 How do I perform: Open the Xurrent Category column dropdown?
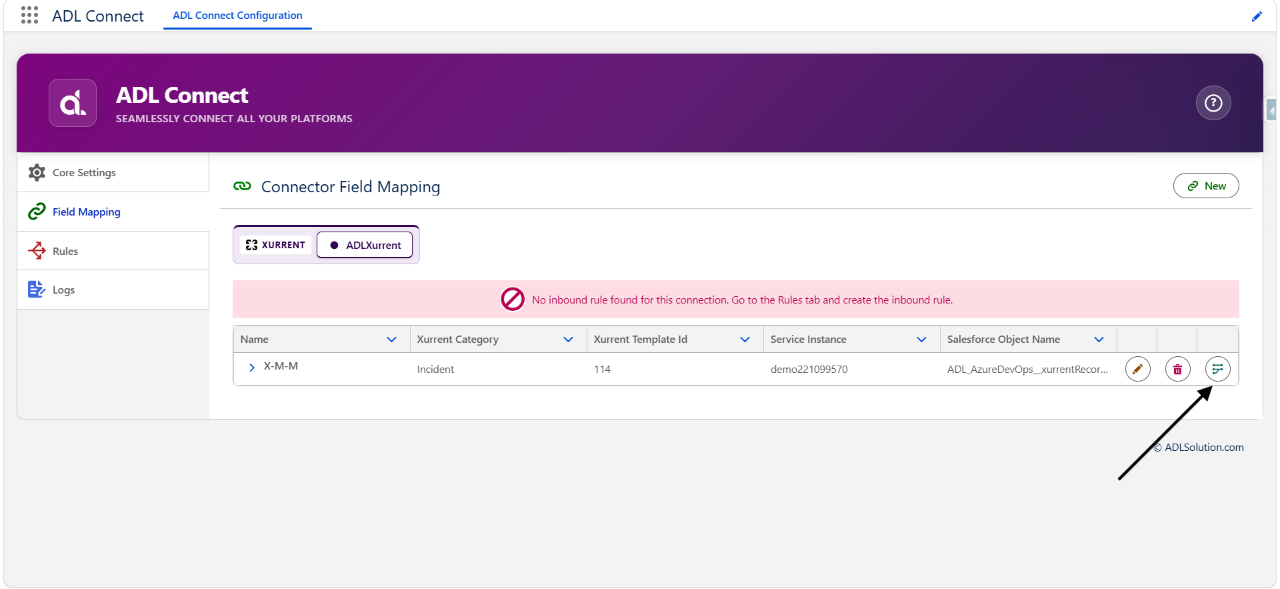click(x=568, y=340)
